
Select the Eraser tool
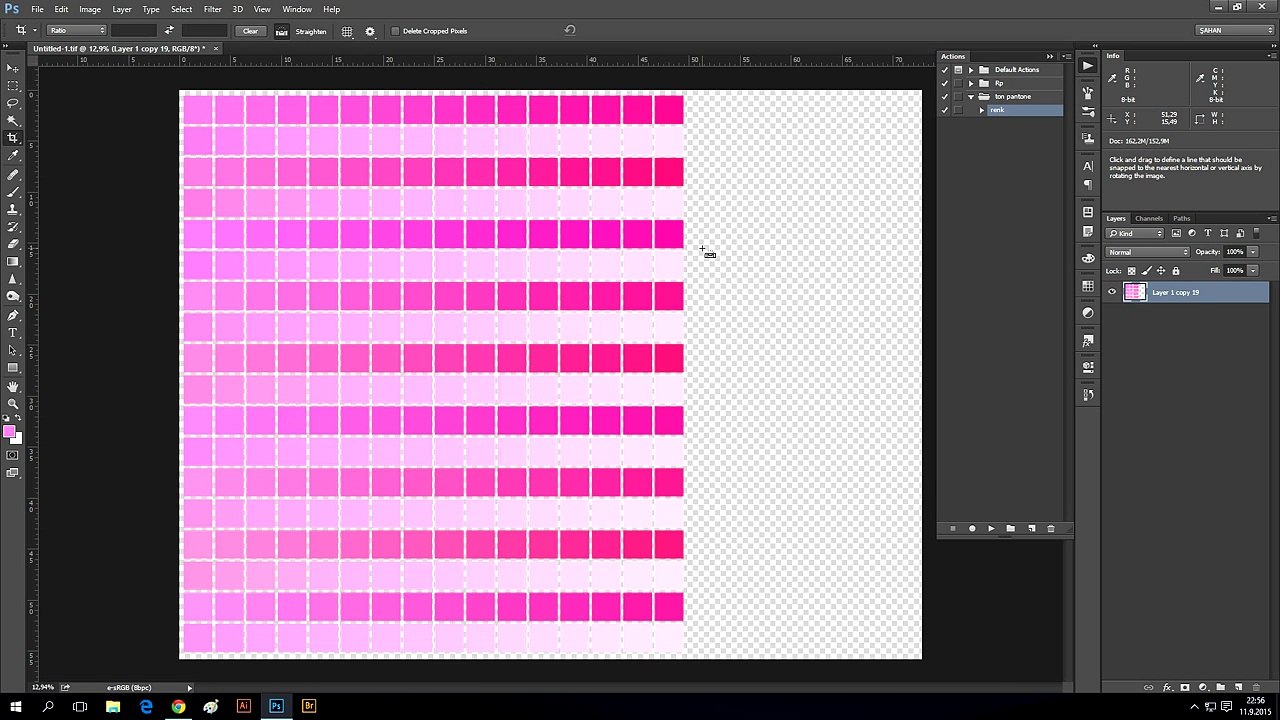pos(13,244)
